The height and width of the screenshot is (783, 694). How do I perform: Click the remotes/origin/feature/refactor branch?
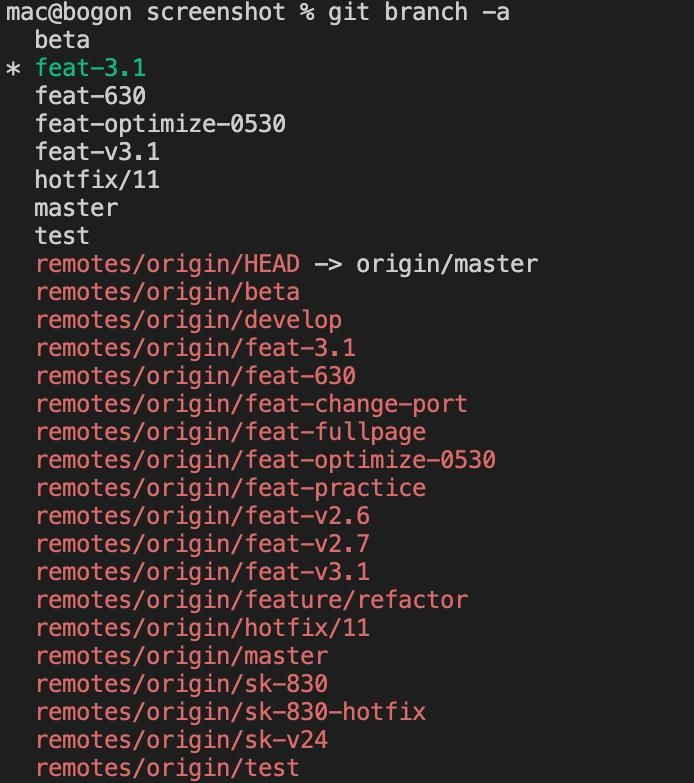[x=251, y=600]
